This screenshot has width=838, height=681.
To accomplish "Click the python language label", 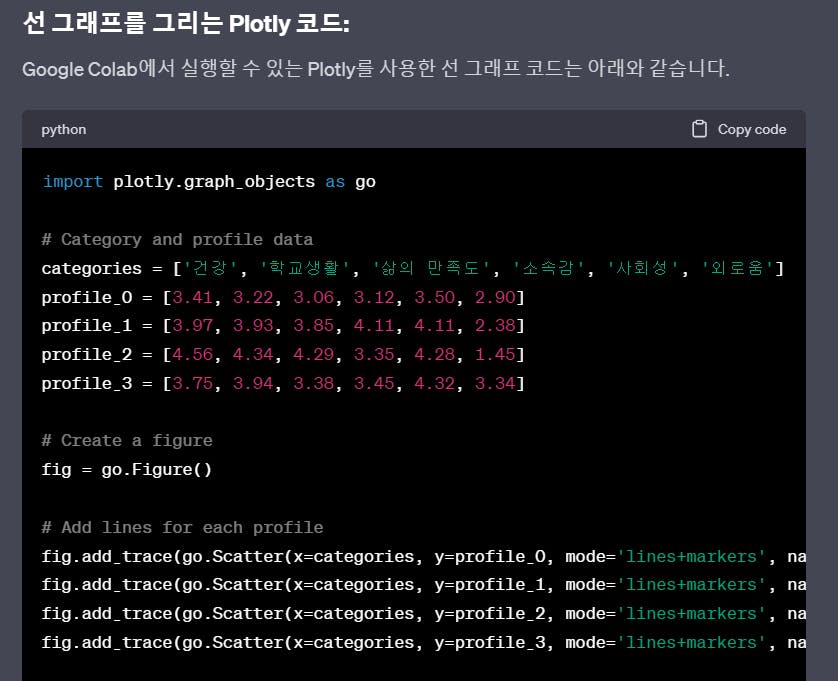I will pyautogui.click(x=64, y=130).
